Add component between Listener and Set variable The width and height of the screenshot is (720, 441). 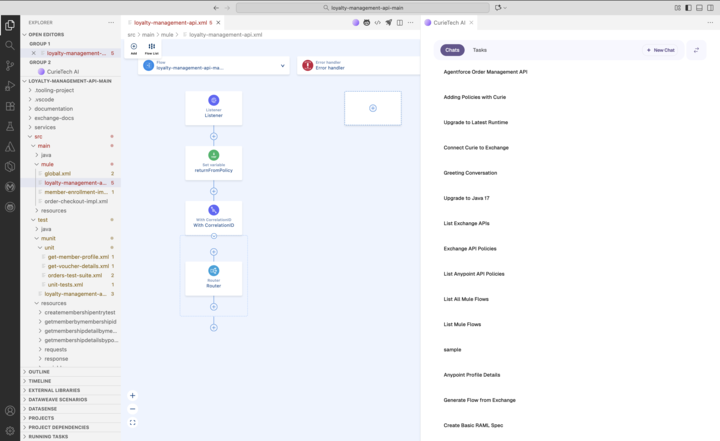(x=214, y=136)
